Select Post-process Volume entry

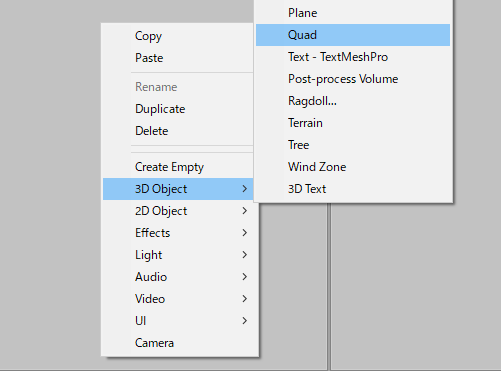(x=353, y=79)
